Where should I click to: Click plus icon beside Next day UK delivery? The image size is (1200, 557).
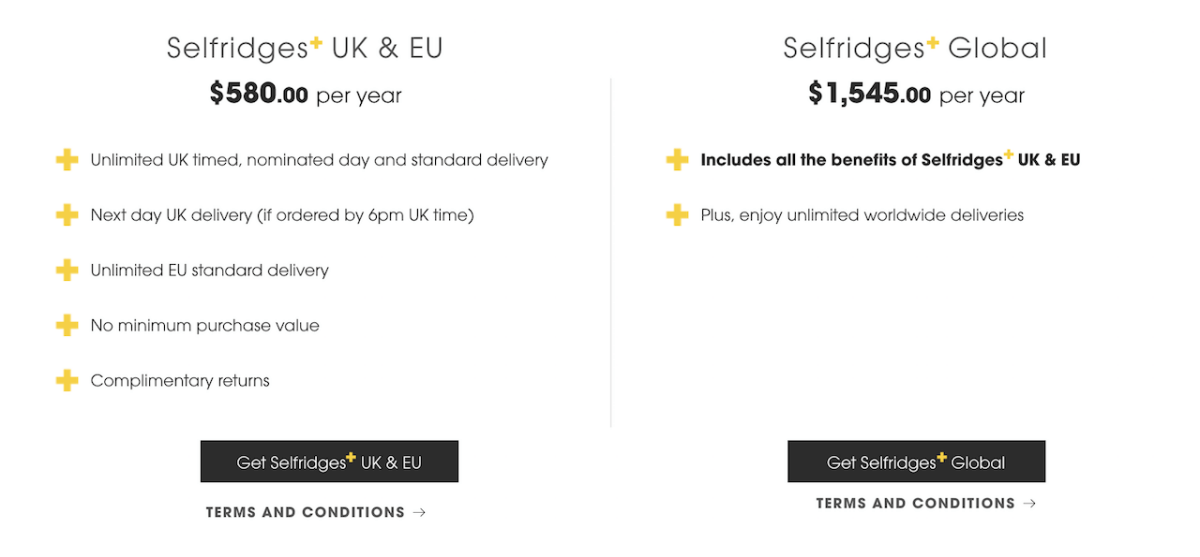(x=67, y=215)
